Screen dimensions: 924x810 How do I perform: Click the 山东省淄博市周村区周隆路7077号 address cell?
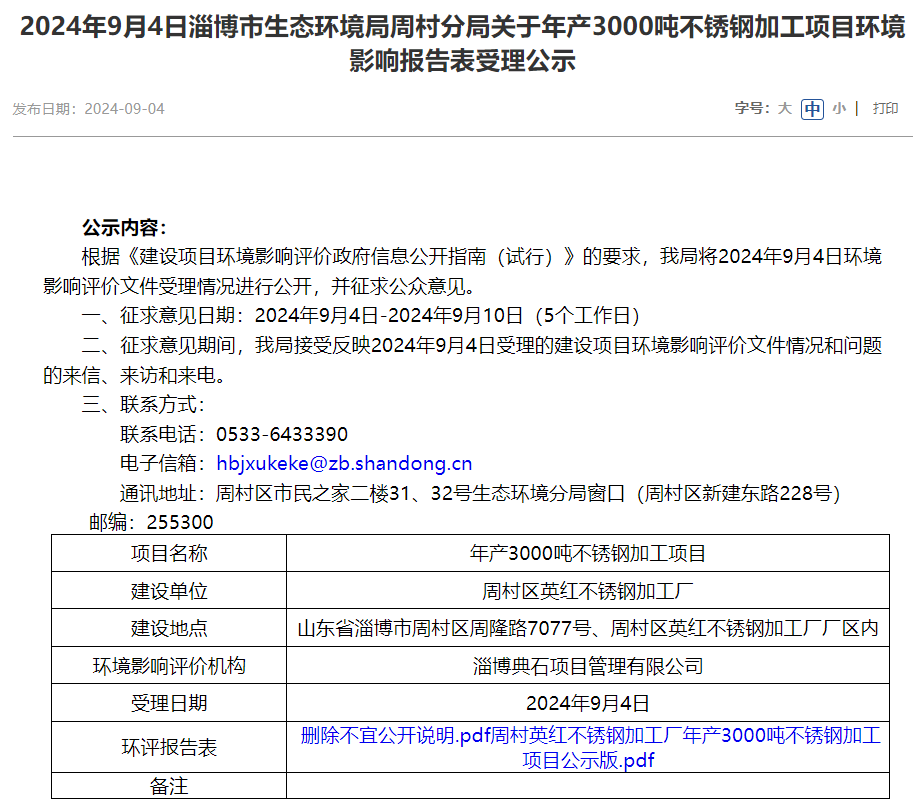coord(588,628)
